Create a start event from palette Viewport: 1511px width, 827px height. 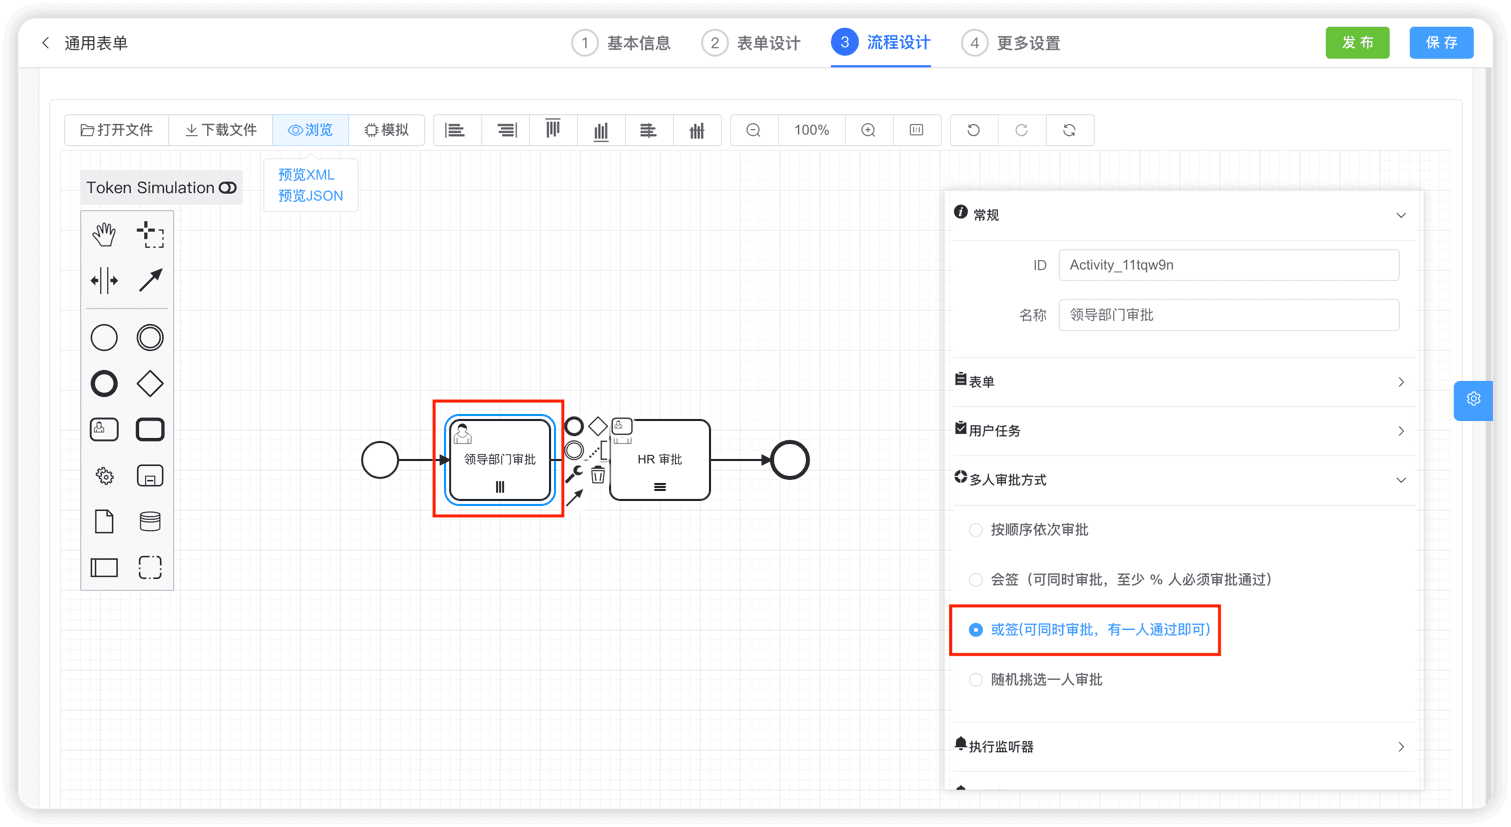point(104,338)
